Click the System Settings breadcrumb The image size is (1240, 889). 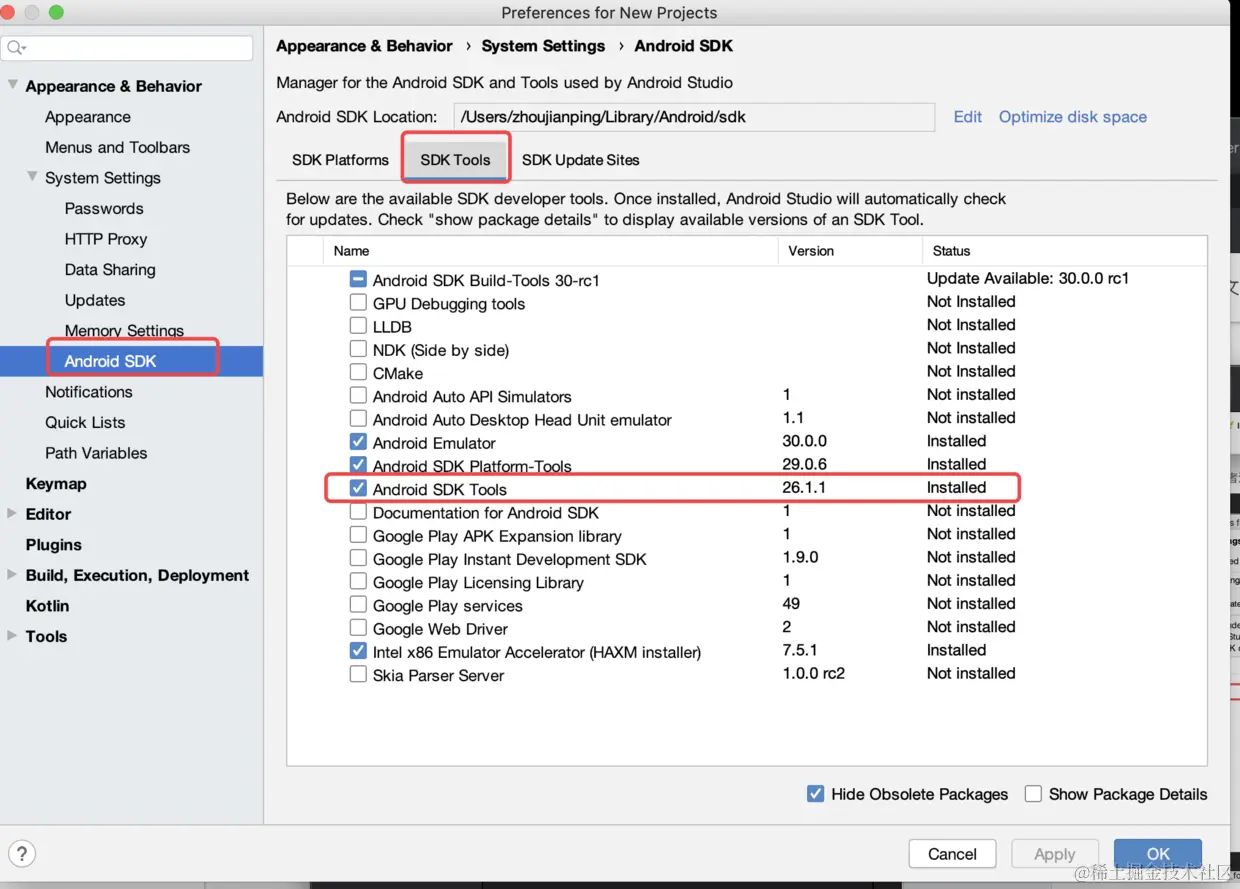pos(543,46)
